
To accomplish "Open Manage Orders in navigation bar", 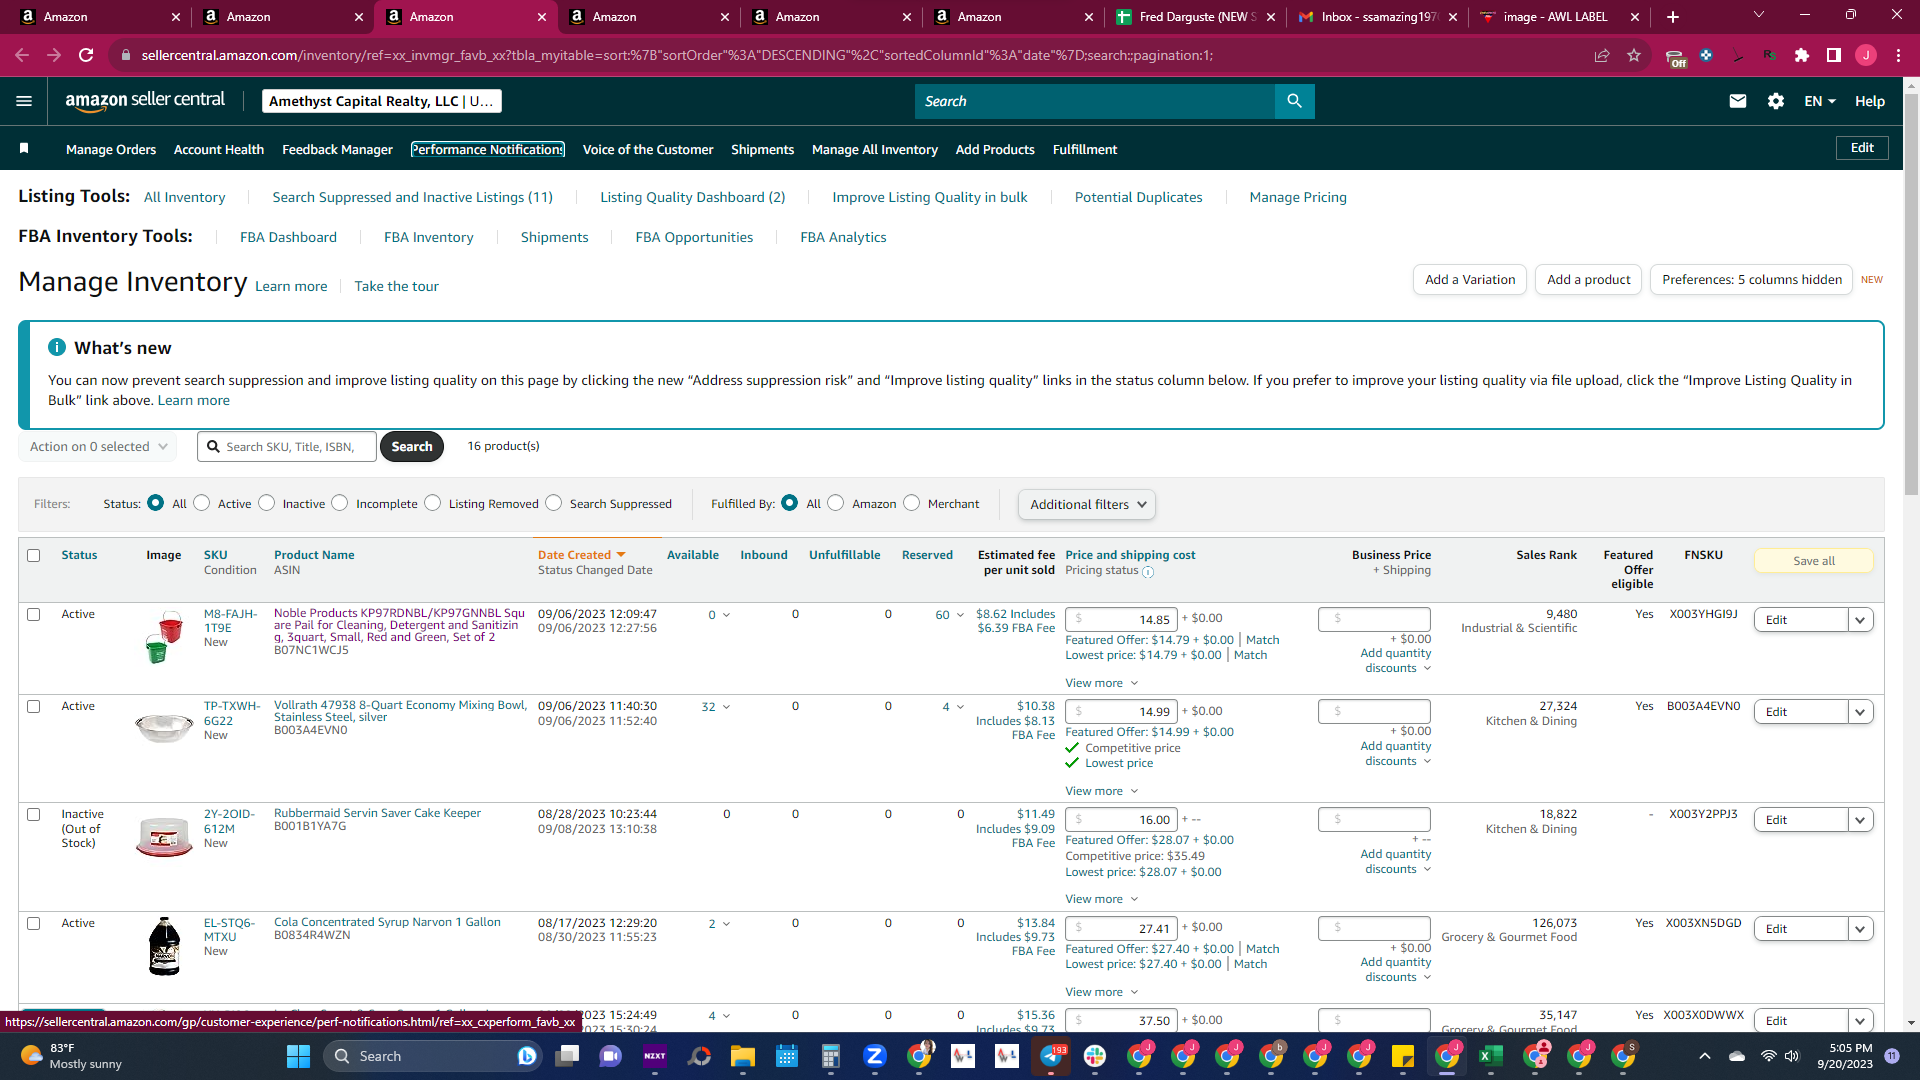I will pos(111,149).
